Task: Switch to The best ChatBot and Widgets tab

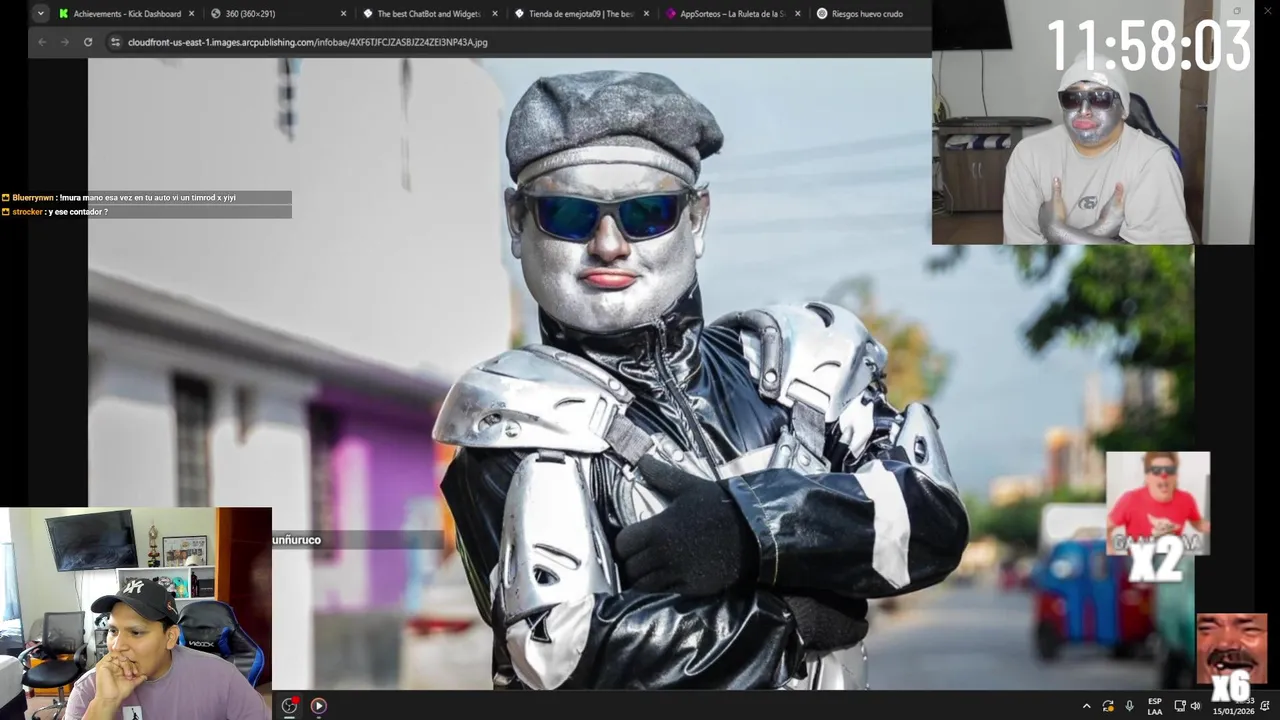Action: pos(429,14)
